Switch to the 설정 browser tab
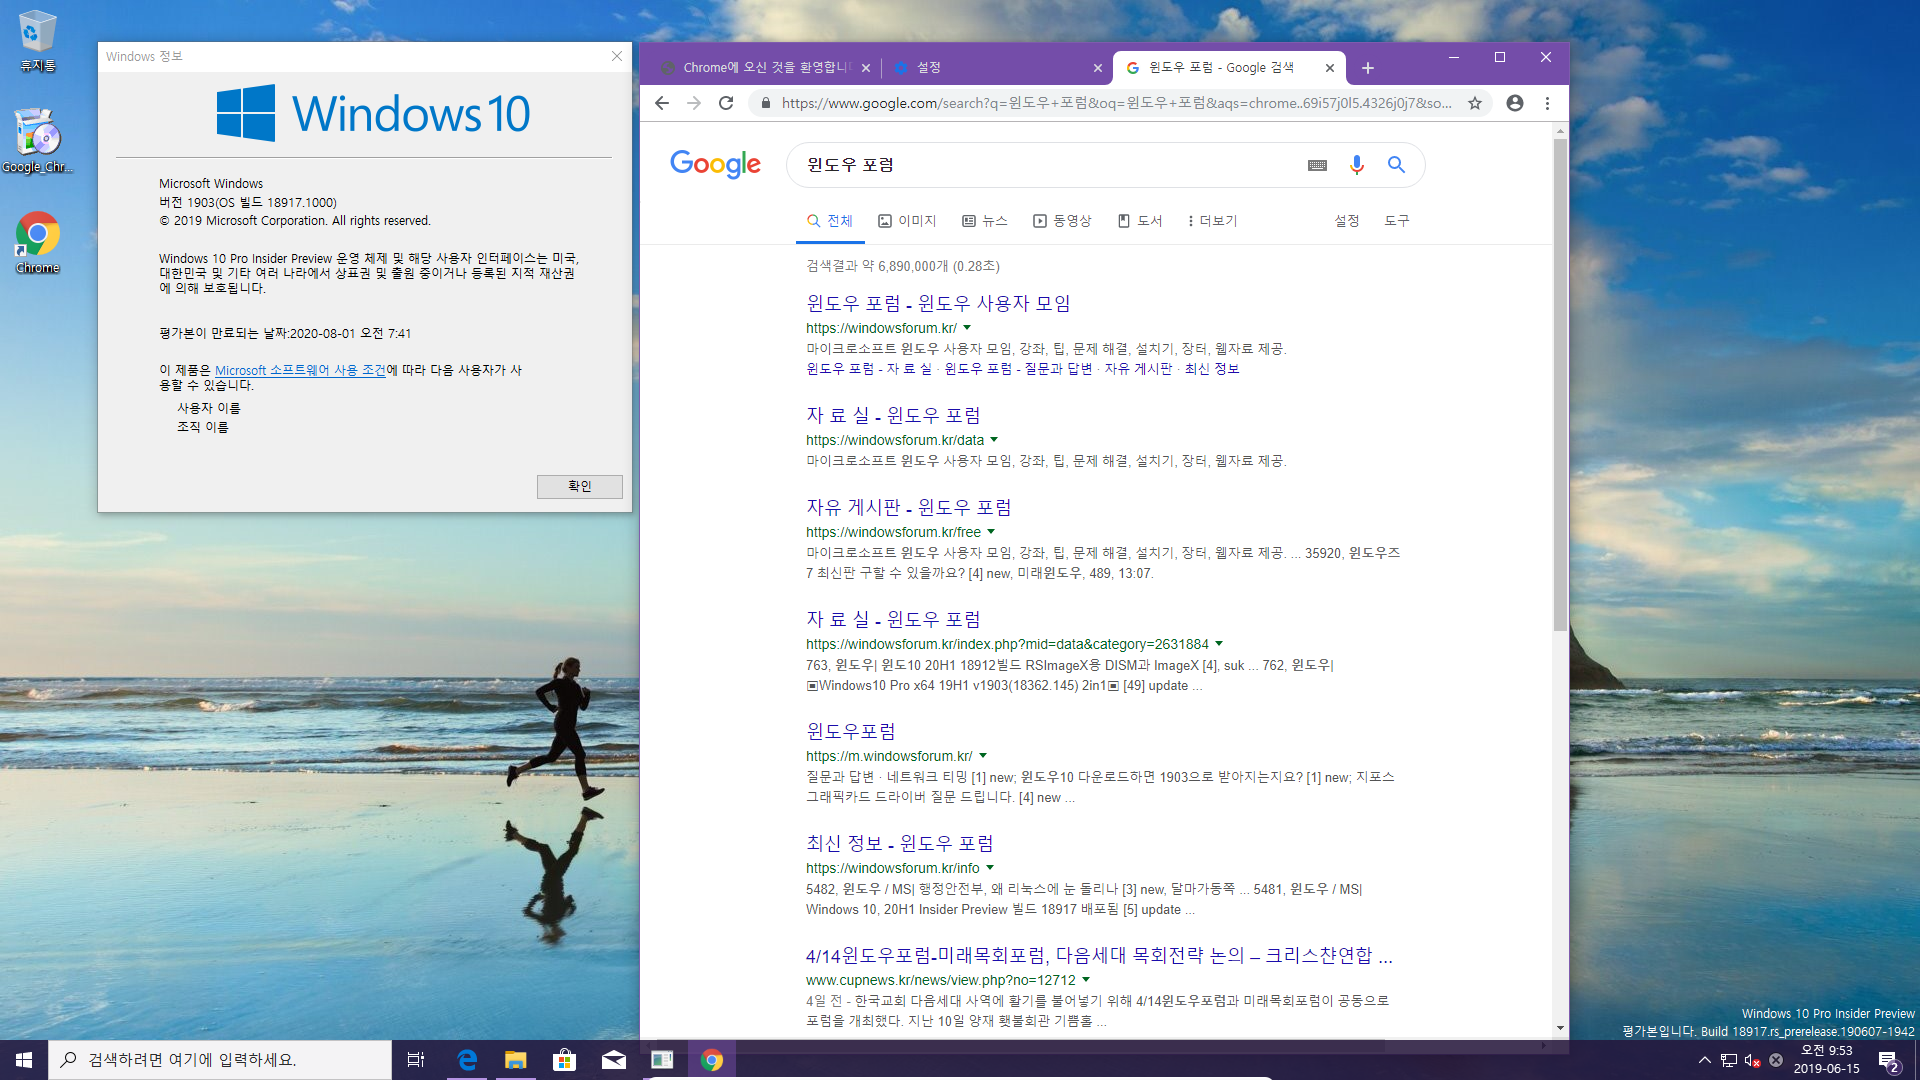 (990, 68)
